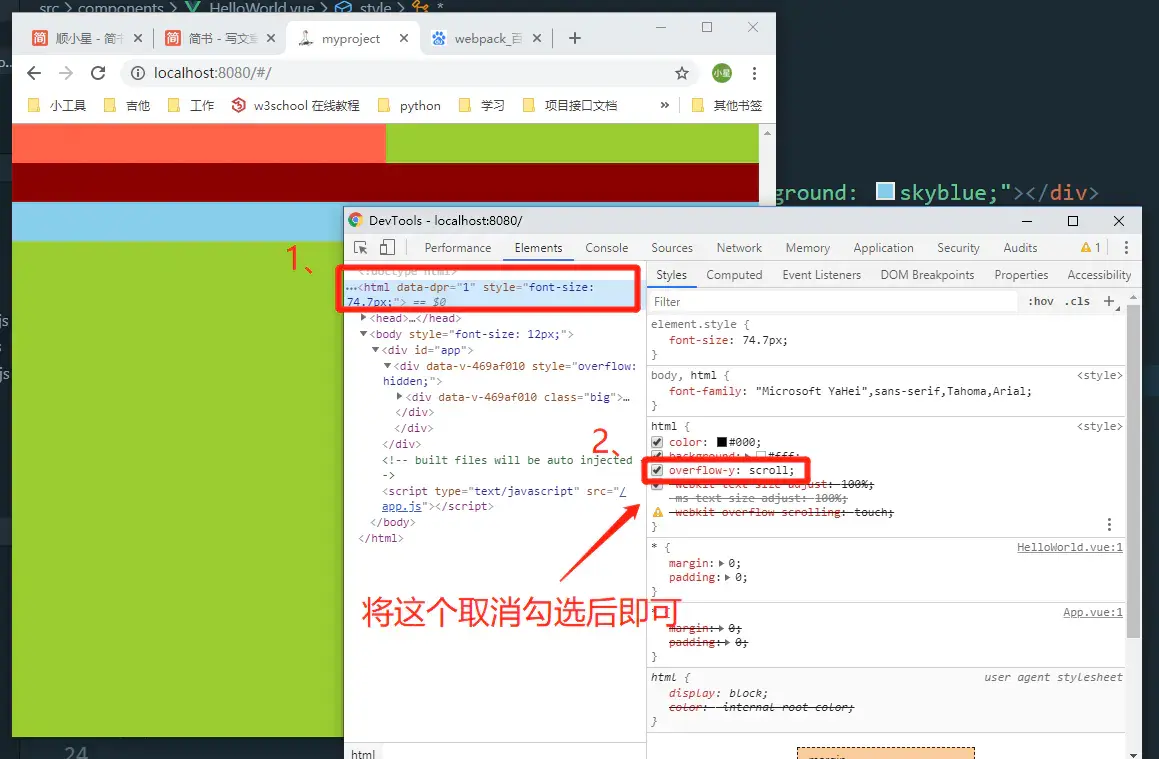Open the Event Listeners tab
Image resolution: width=1159 pixels, height=759 pixels.
pyautogui.click(x=821, y=275)
